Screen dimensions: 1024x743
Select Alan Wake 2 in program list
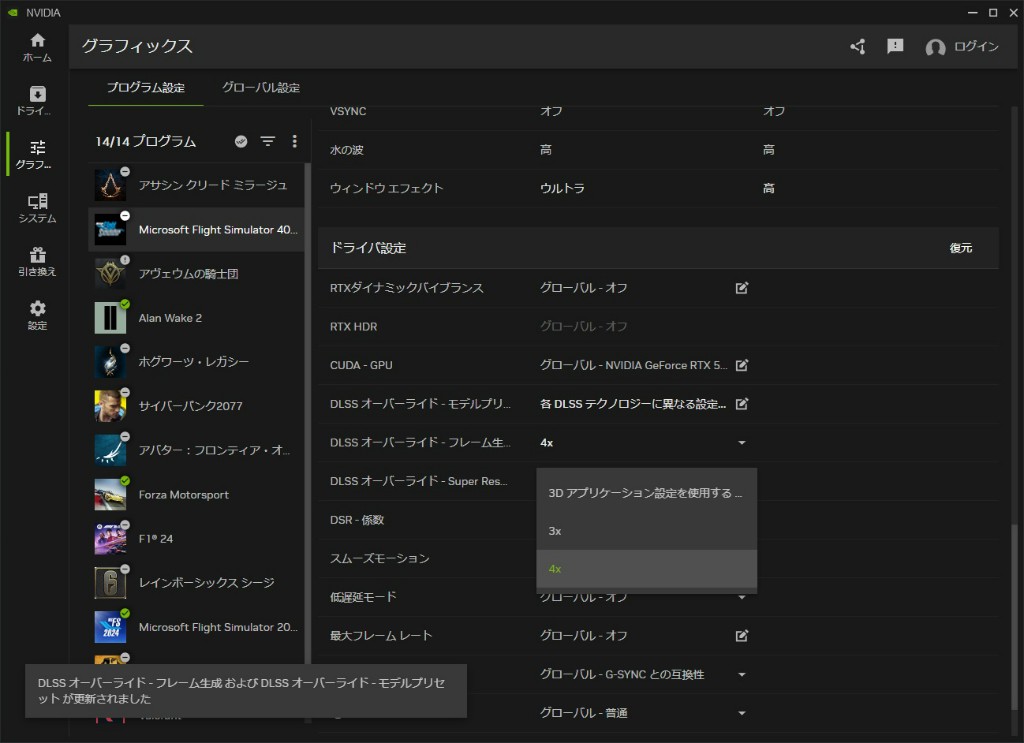click(170, 318)
